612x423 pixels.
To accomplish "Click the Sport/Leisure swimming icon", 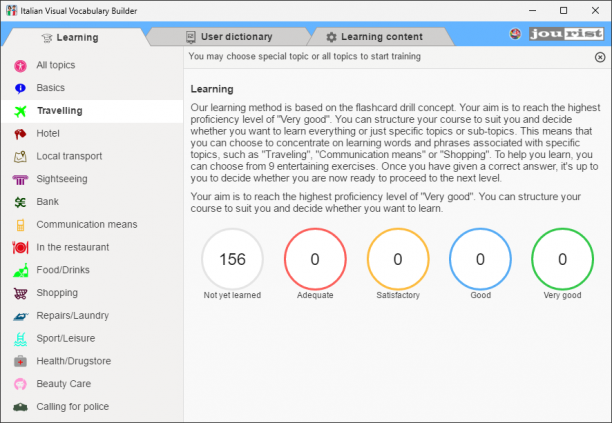I will (20, 339).
